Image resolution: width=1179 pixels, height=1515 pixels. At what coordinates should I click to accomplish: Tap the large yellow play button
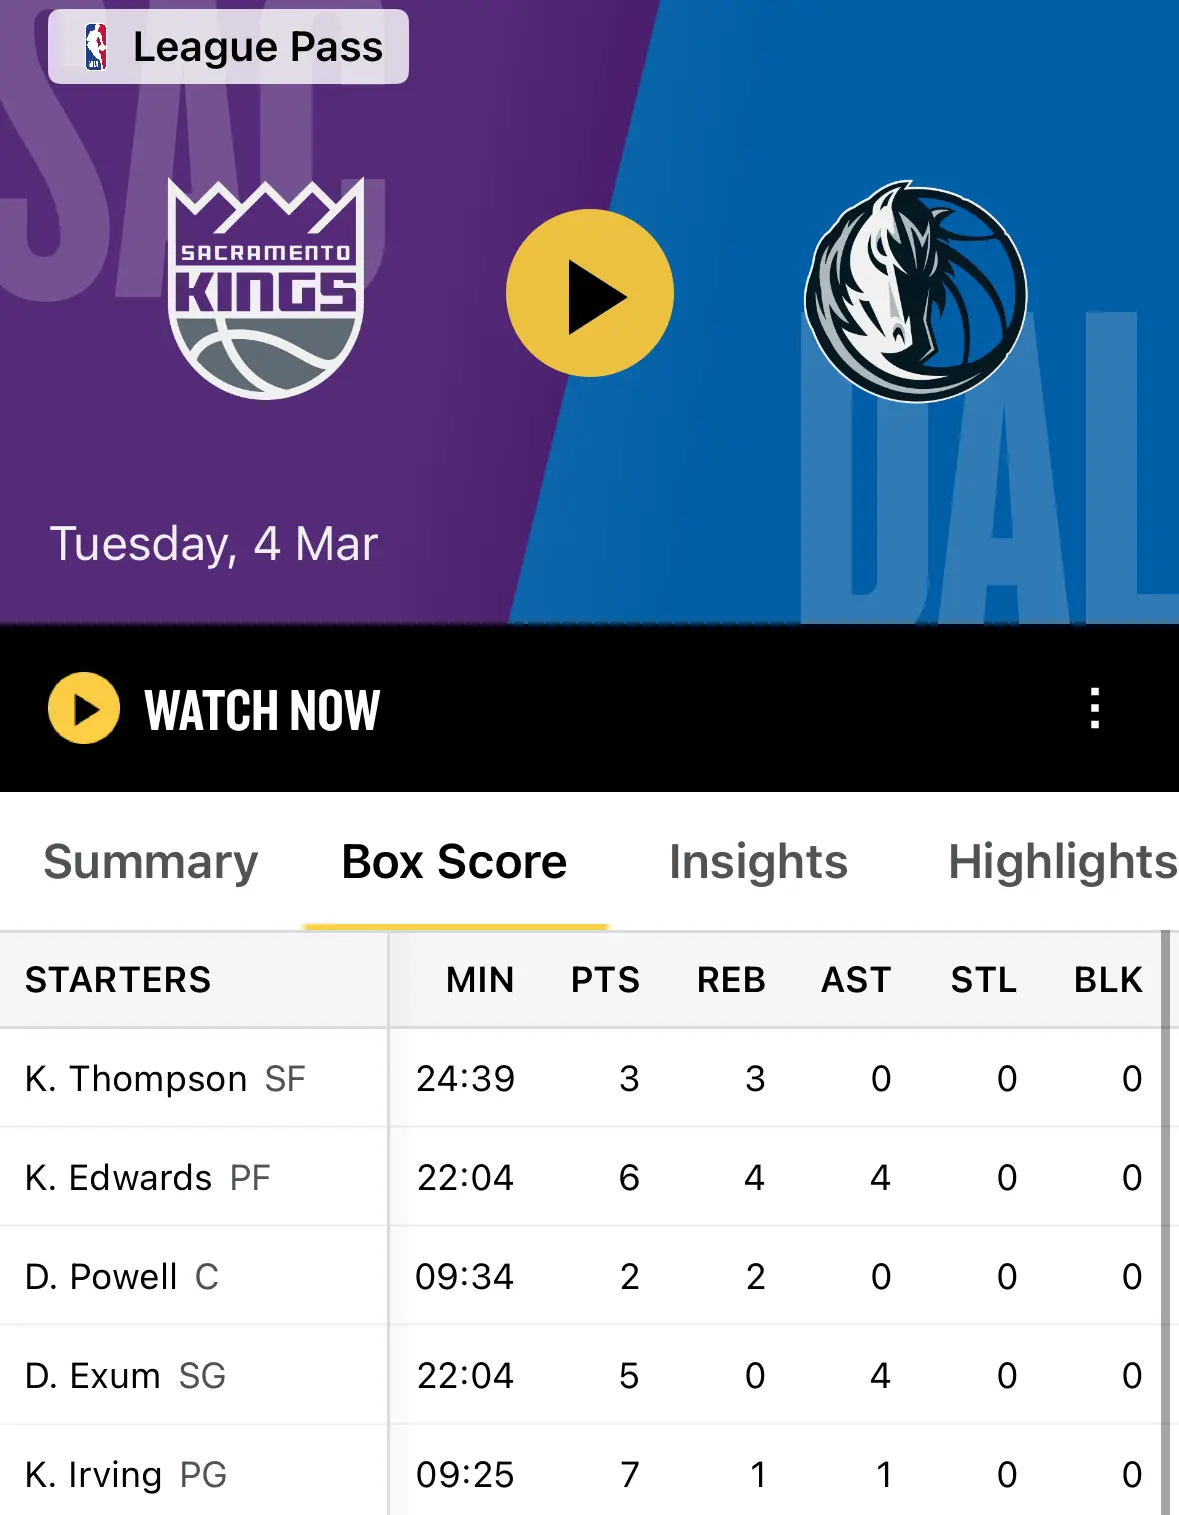click(x=590, y=293)
